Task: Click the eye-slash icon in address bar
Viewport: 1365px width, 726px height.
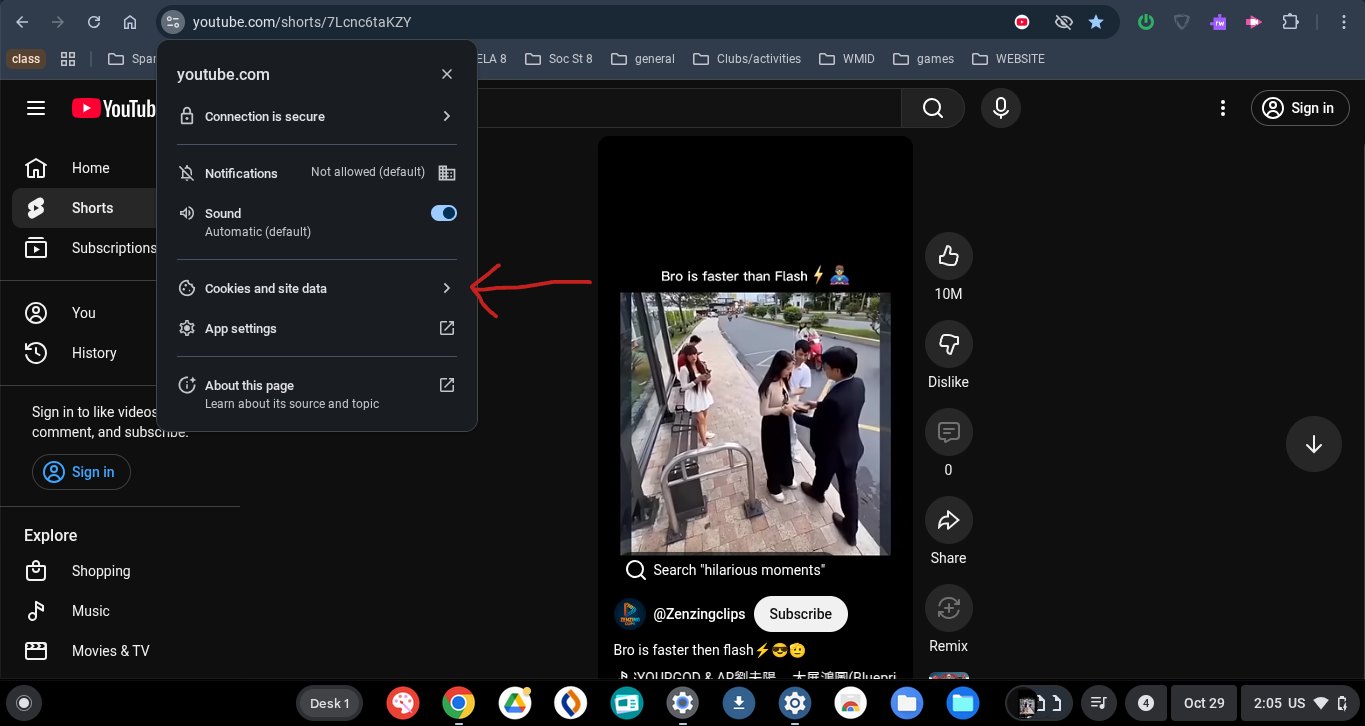Action: (1063, 22)
